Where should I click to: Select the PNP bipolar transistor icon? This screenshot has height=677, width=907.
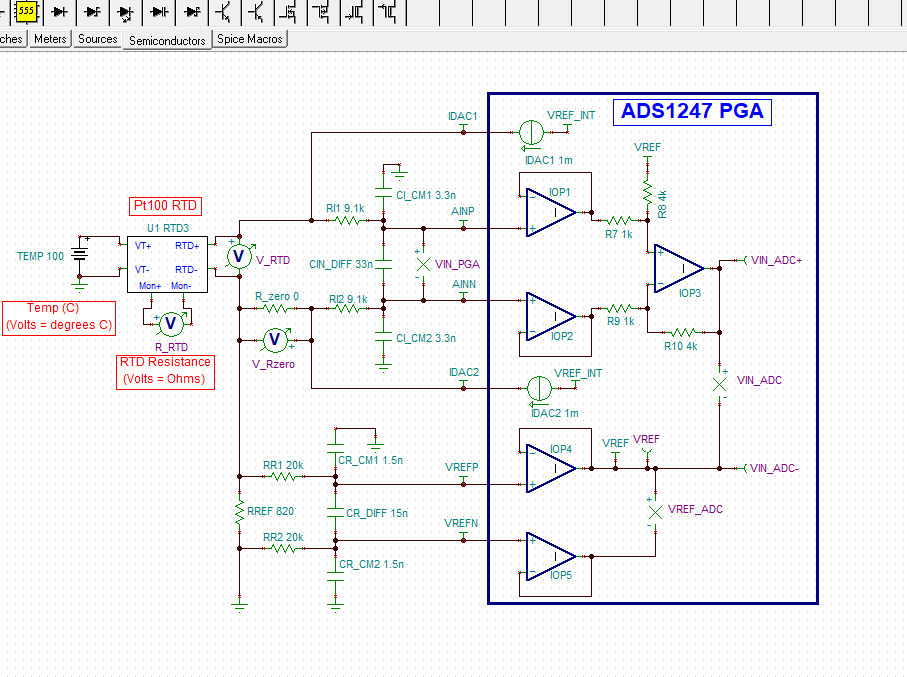(258, 12)
